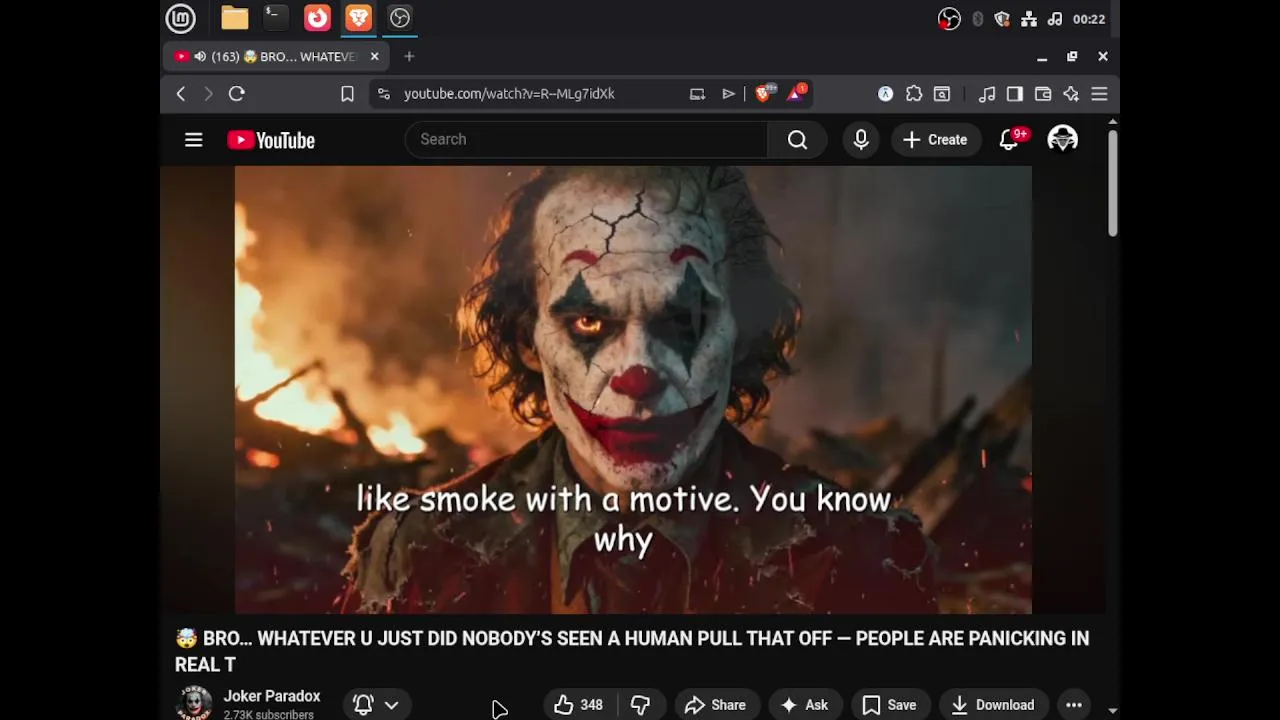Open Leo AI sparkle icon
The height and width of the screenshot is (720, 1280).
tap(1071, 94)
